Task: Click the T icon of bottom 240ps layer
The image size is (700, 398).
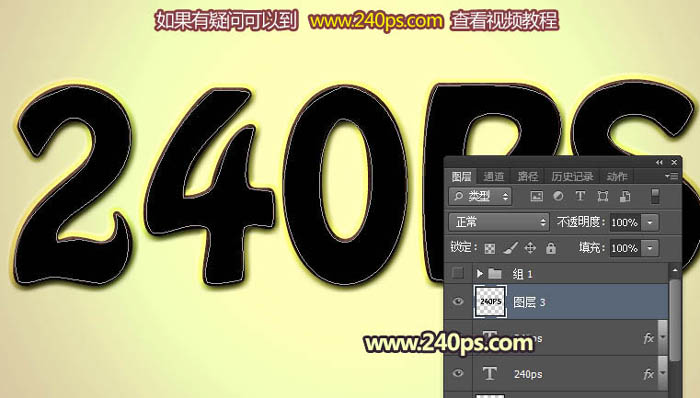Action: click(x=490, y=373)
